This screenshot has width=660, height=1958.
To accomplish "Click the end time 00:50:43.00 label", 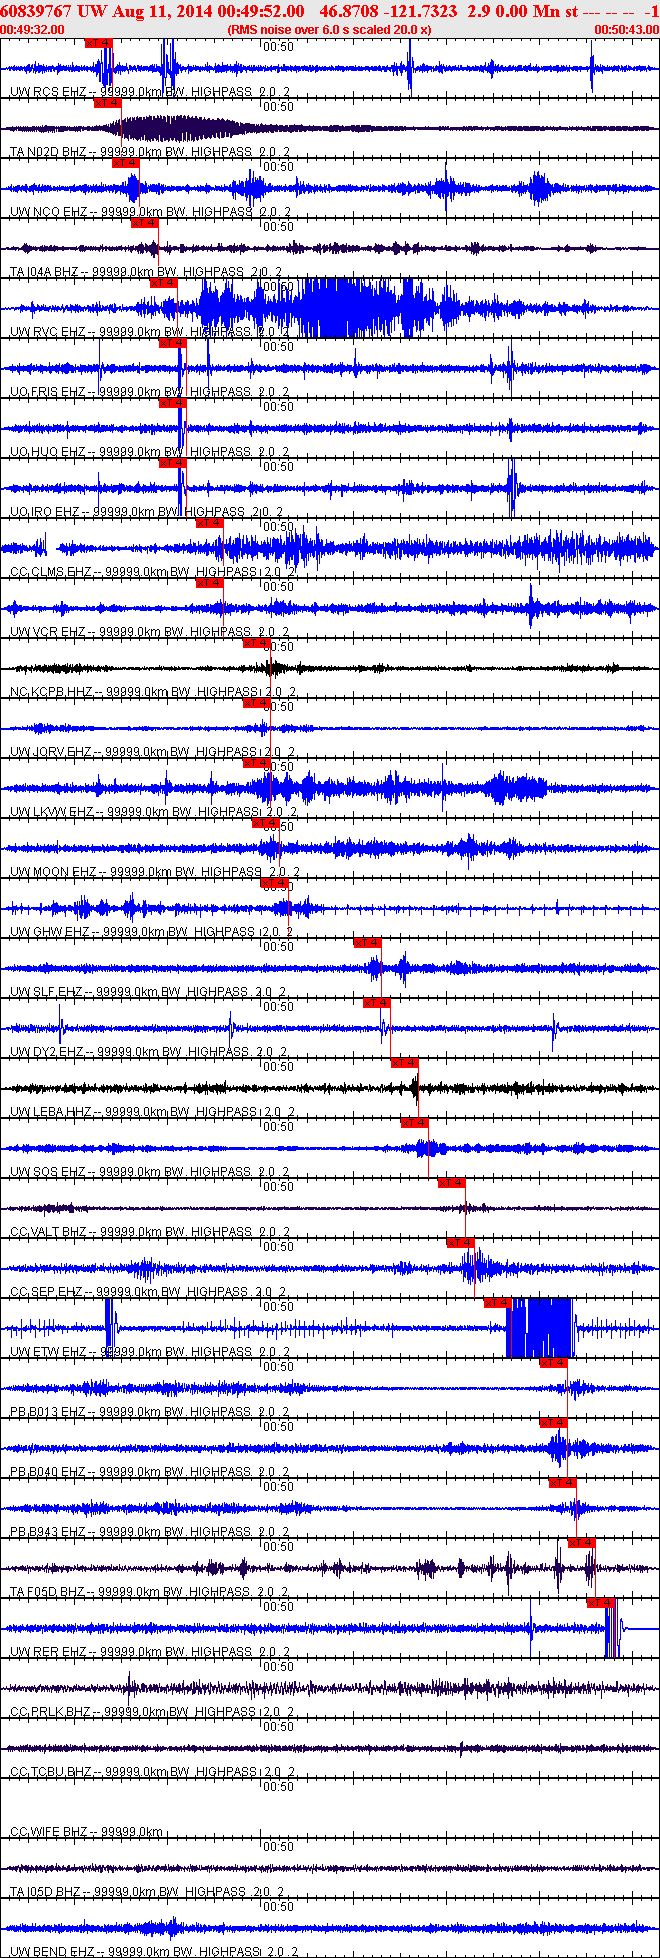I will (626, 30).
